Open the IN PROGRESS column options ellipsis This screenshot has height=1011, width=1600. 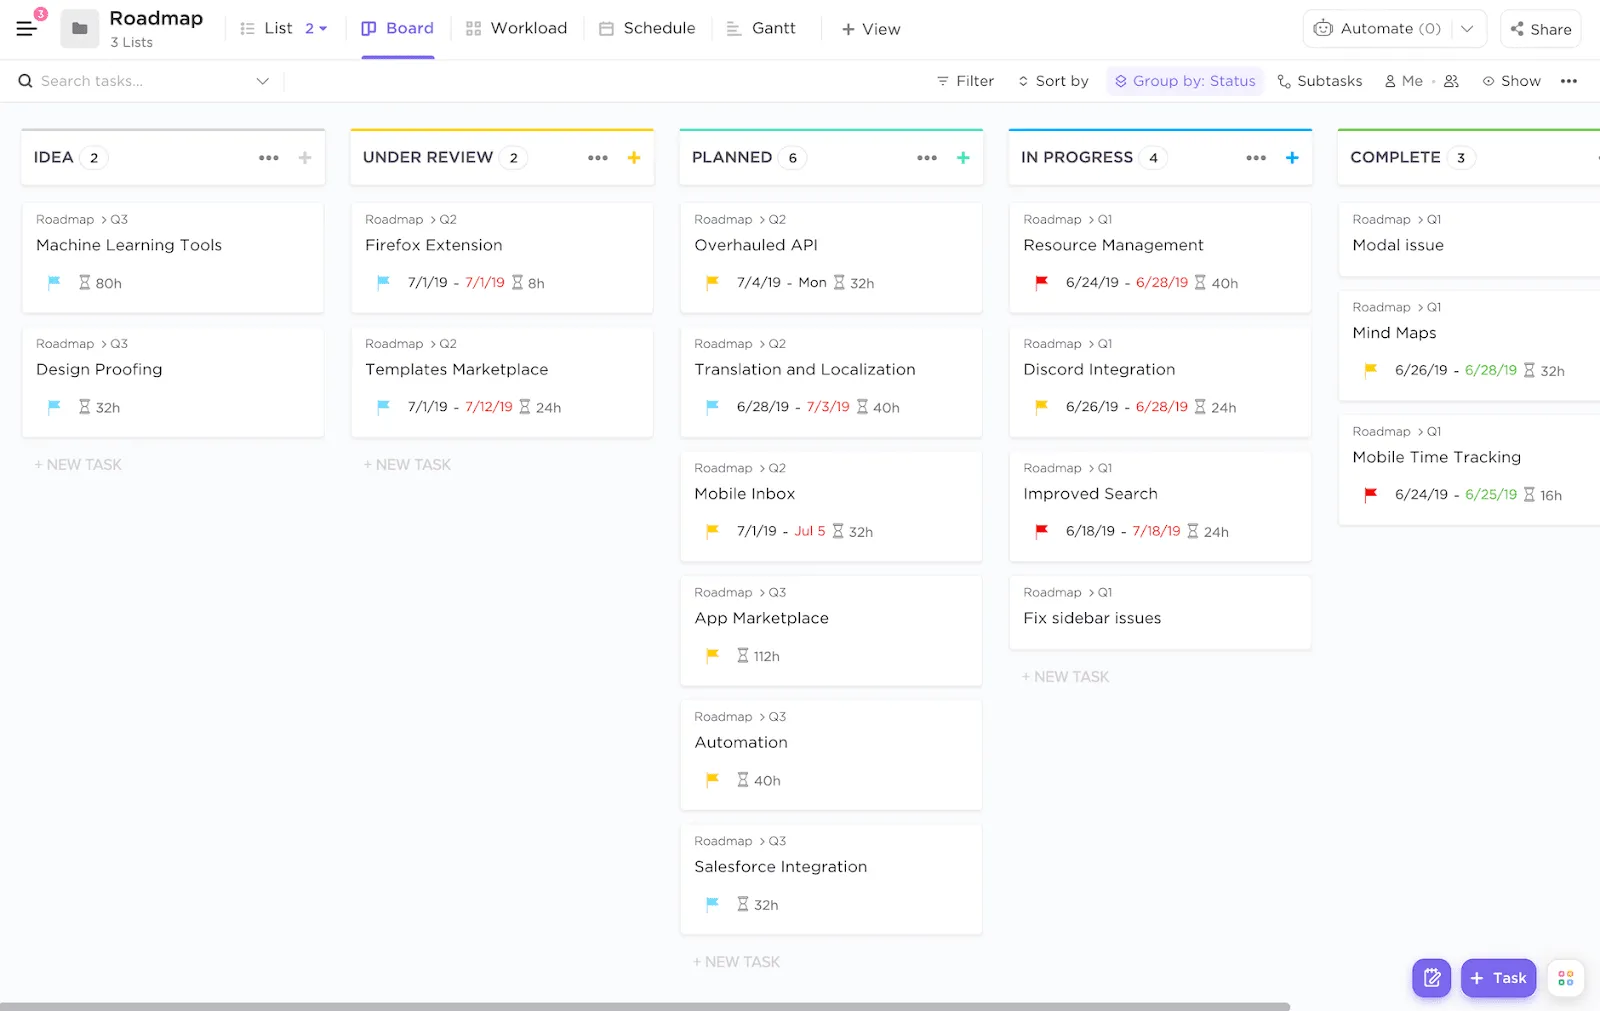click(x=1256, y=158)
